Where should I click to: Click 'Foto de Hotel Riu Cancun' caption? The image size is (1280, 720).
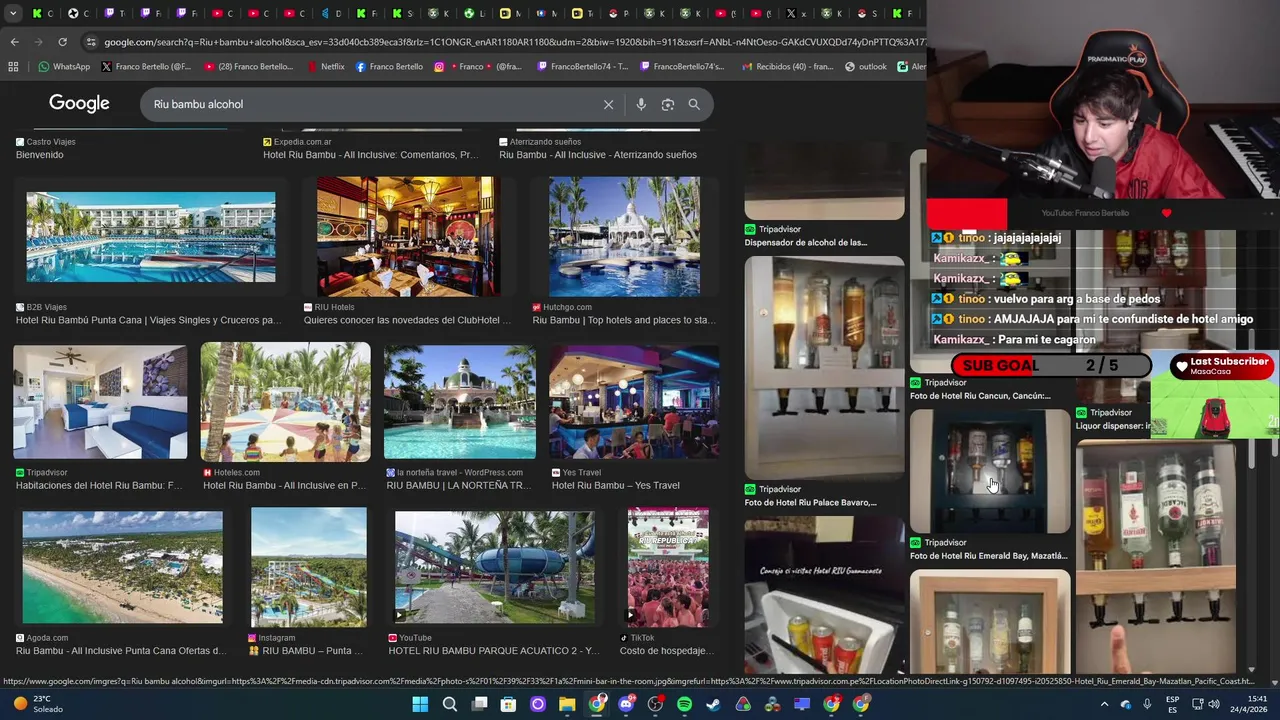click(980, 396)
